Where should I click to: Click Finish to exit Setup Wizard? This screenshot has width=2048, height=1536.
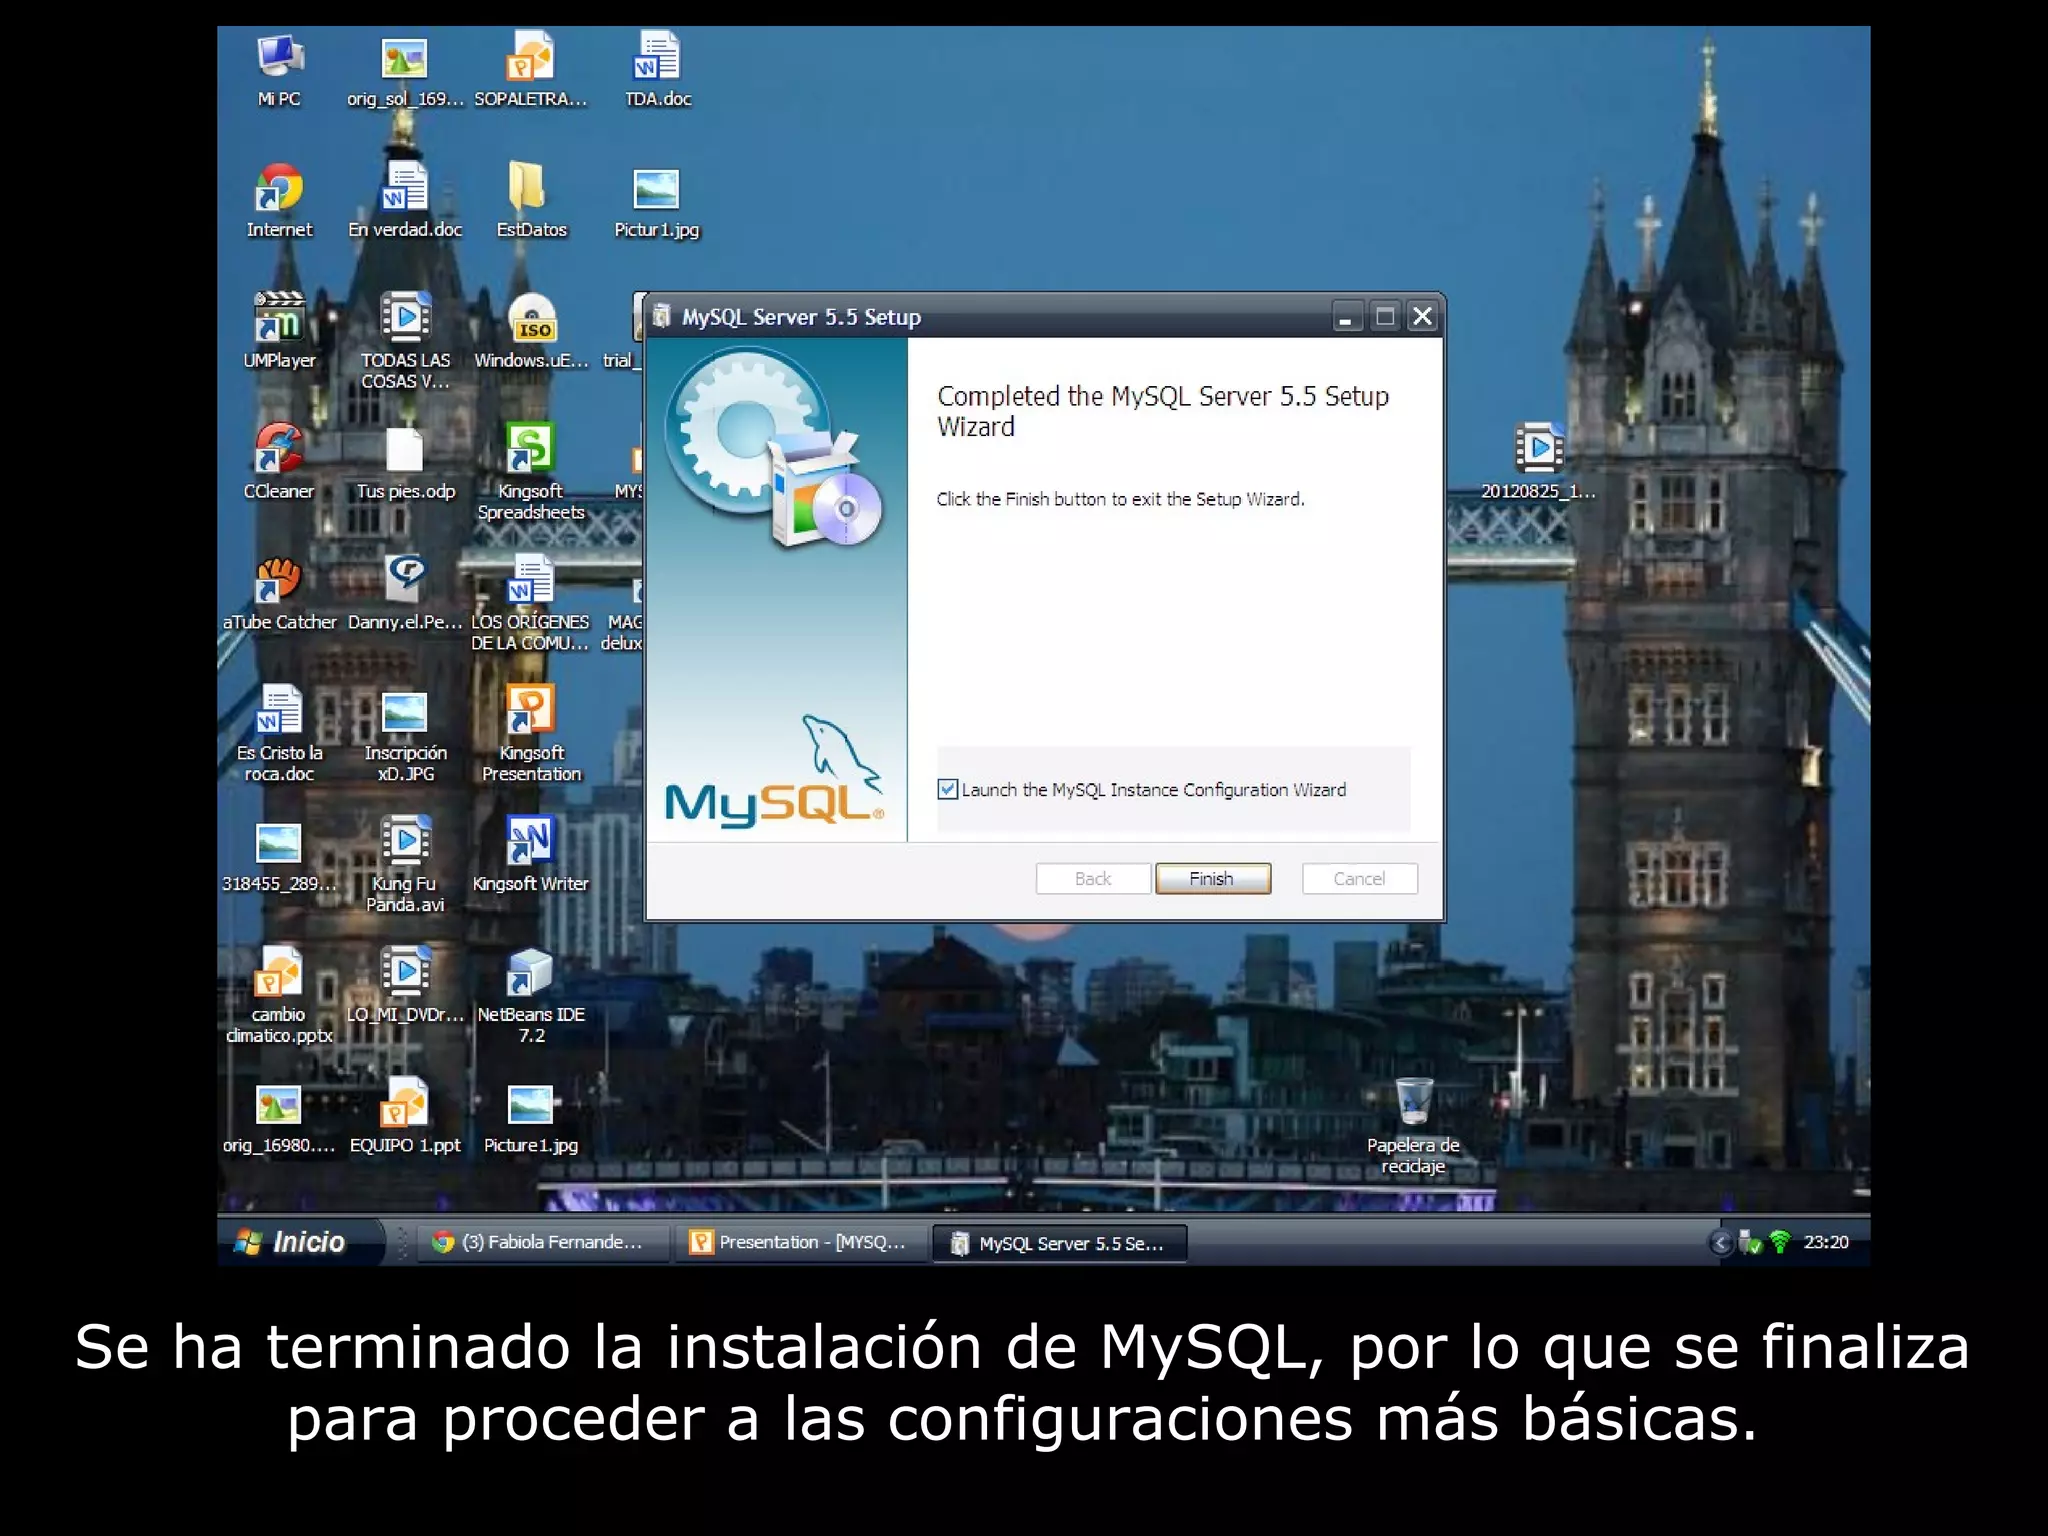(x=1212, y=878)
